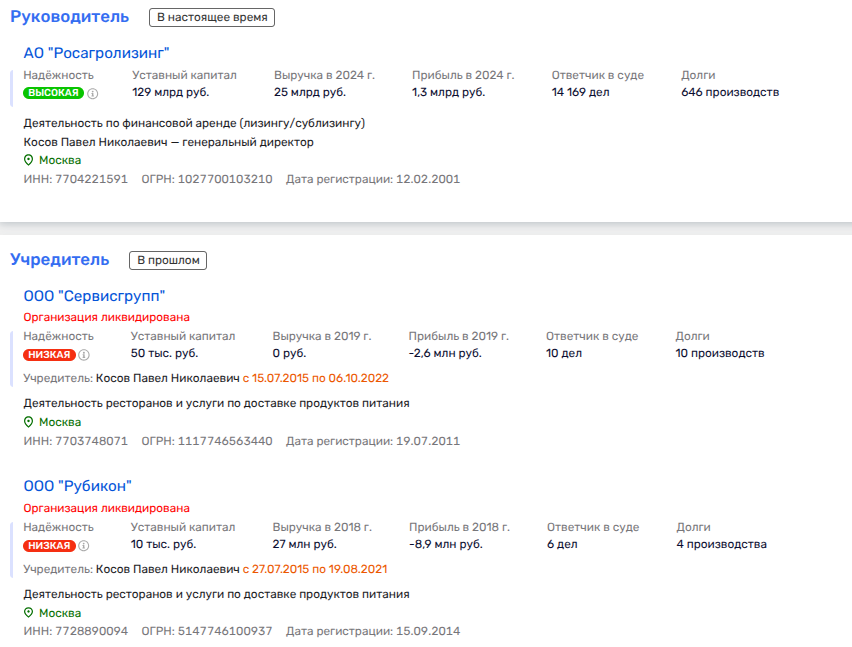The width and height of the screenshot is (852, 647).
Task: Click info icon beside Сервисгрупп's НИЗКАЯ badge
Action: (84, 354)
